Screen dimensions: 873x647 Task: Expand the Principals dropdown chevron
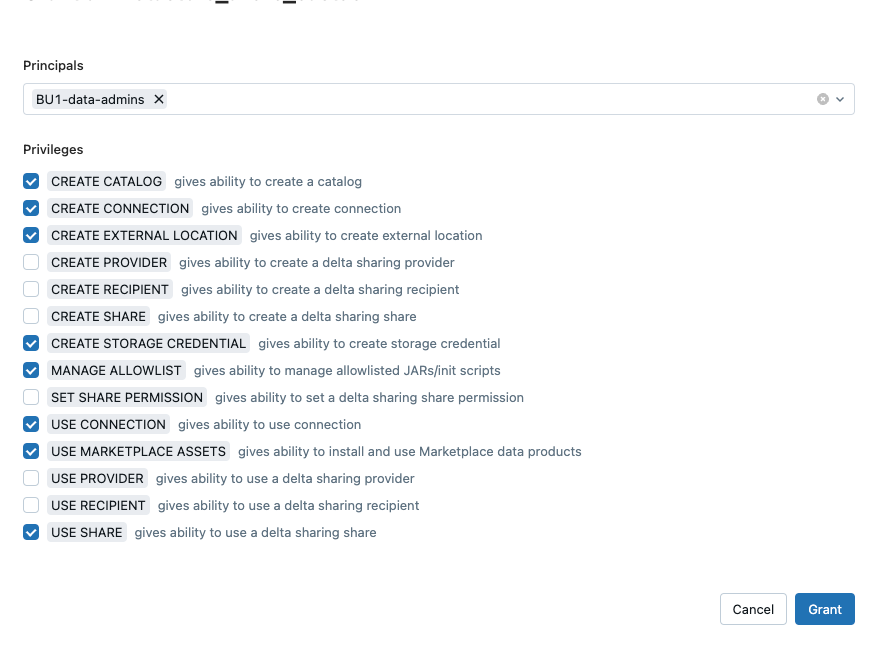[840, 99]
